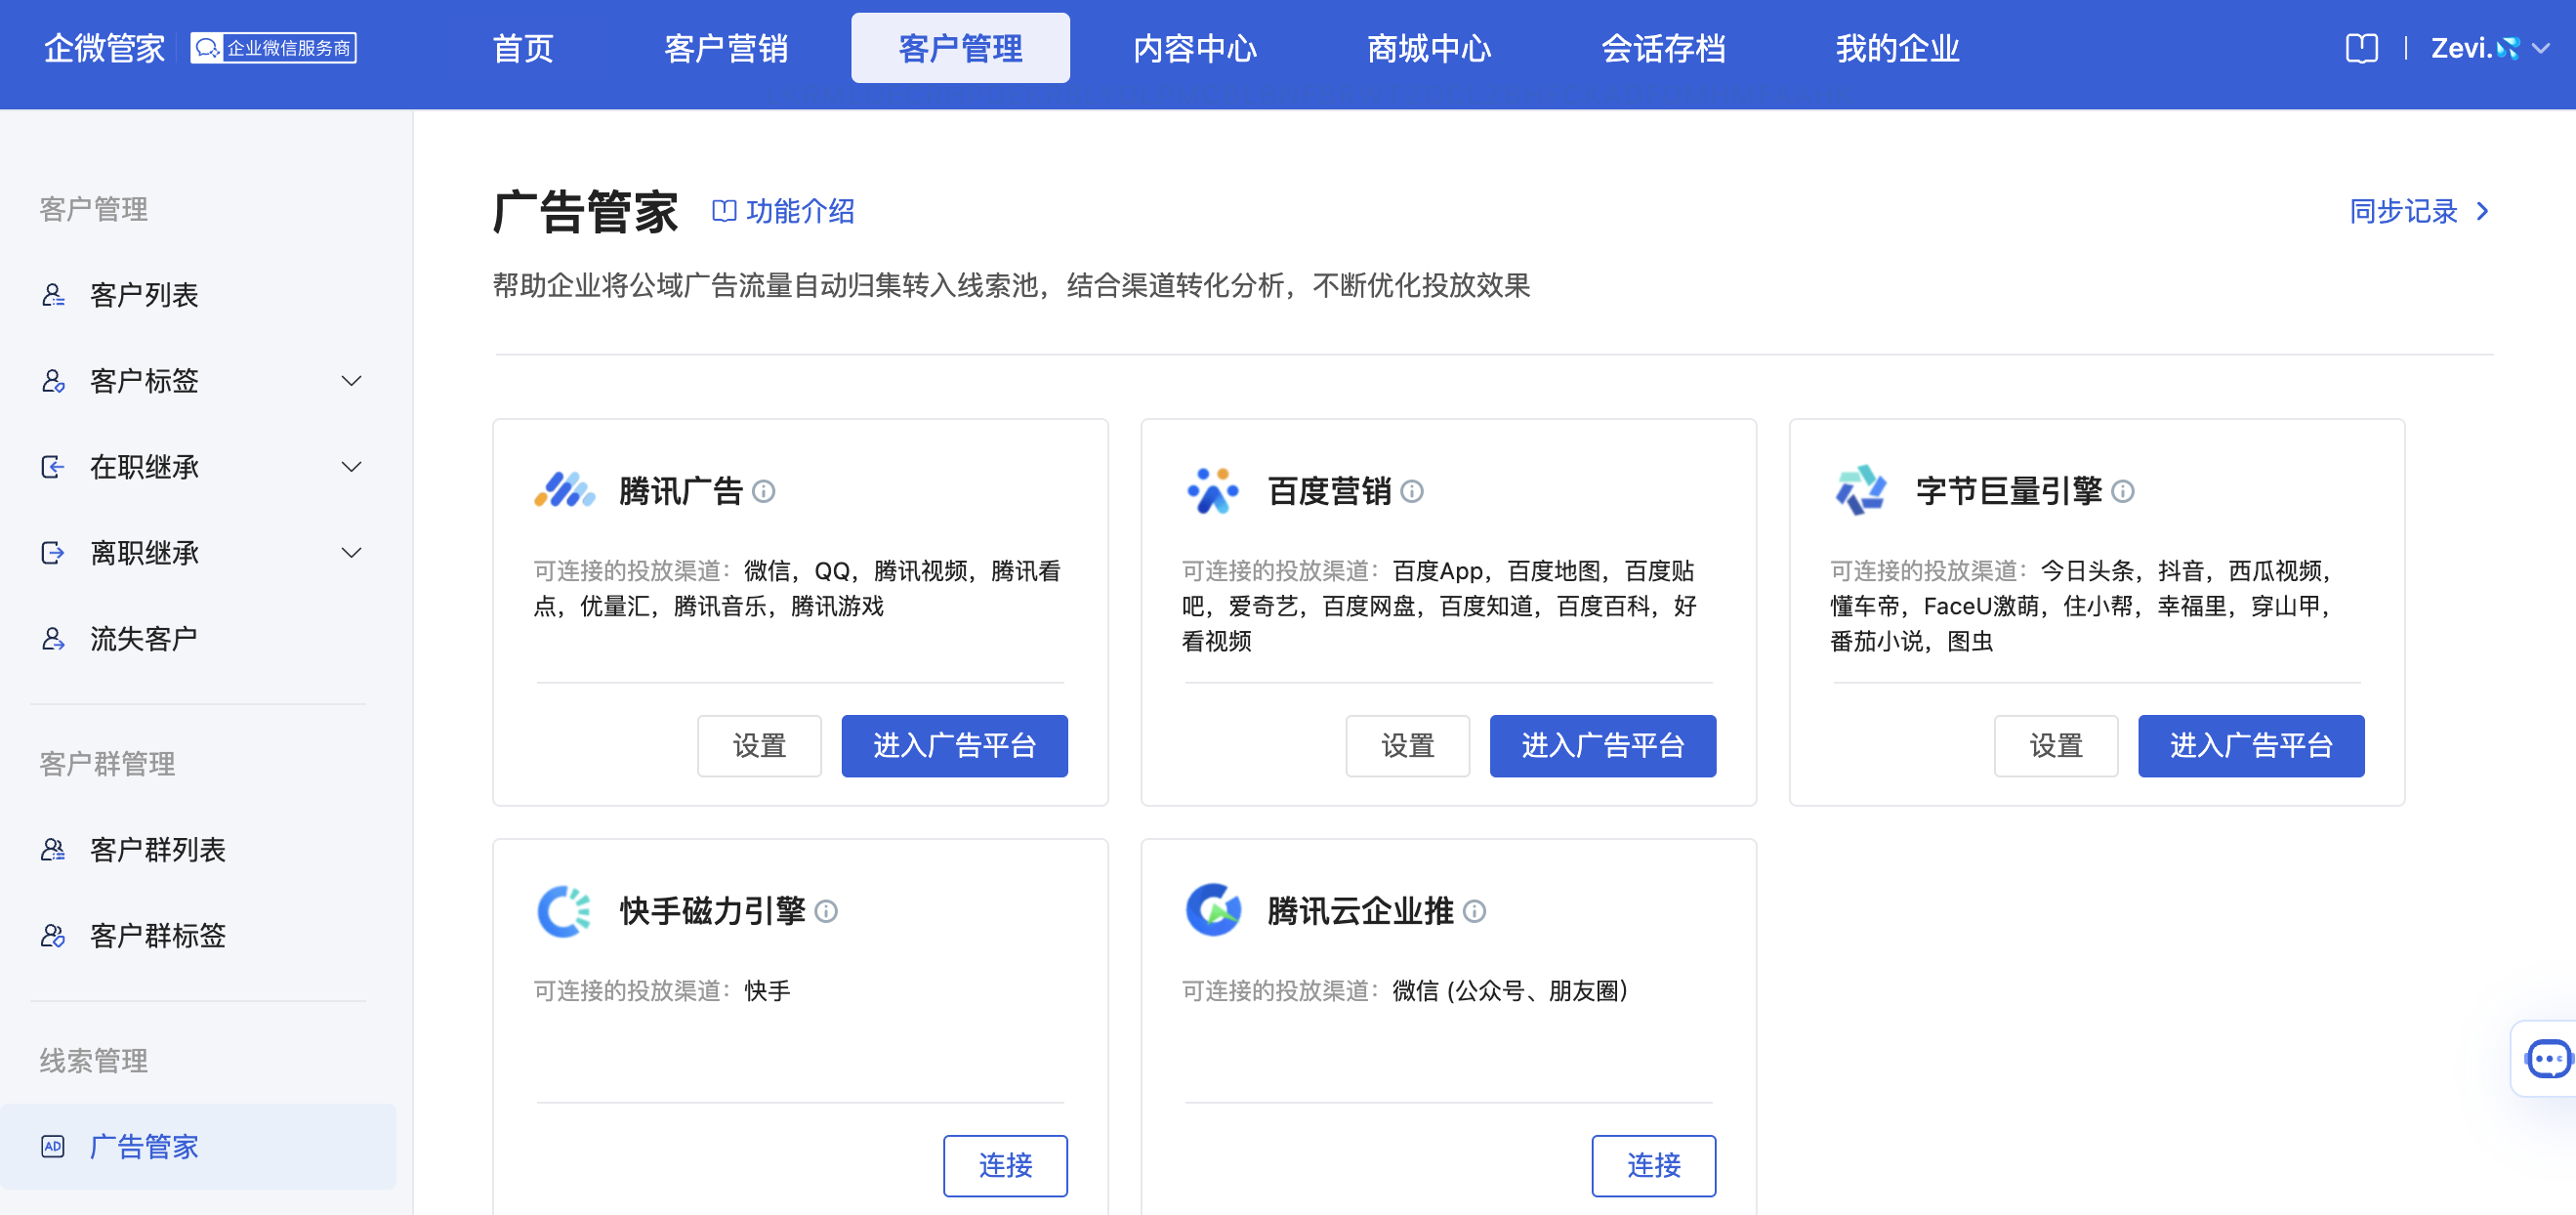Screen dimensions: 2576x1215
Task: Click the 腾讯云企业推 logo
Action: click(x=1213, y=911)
